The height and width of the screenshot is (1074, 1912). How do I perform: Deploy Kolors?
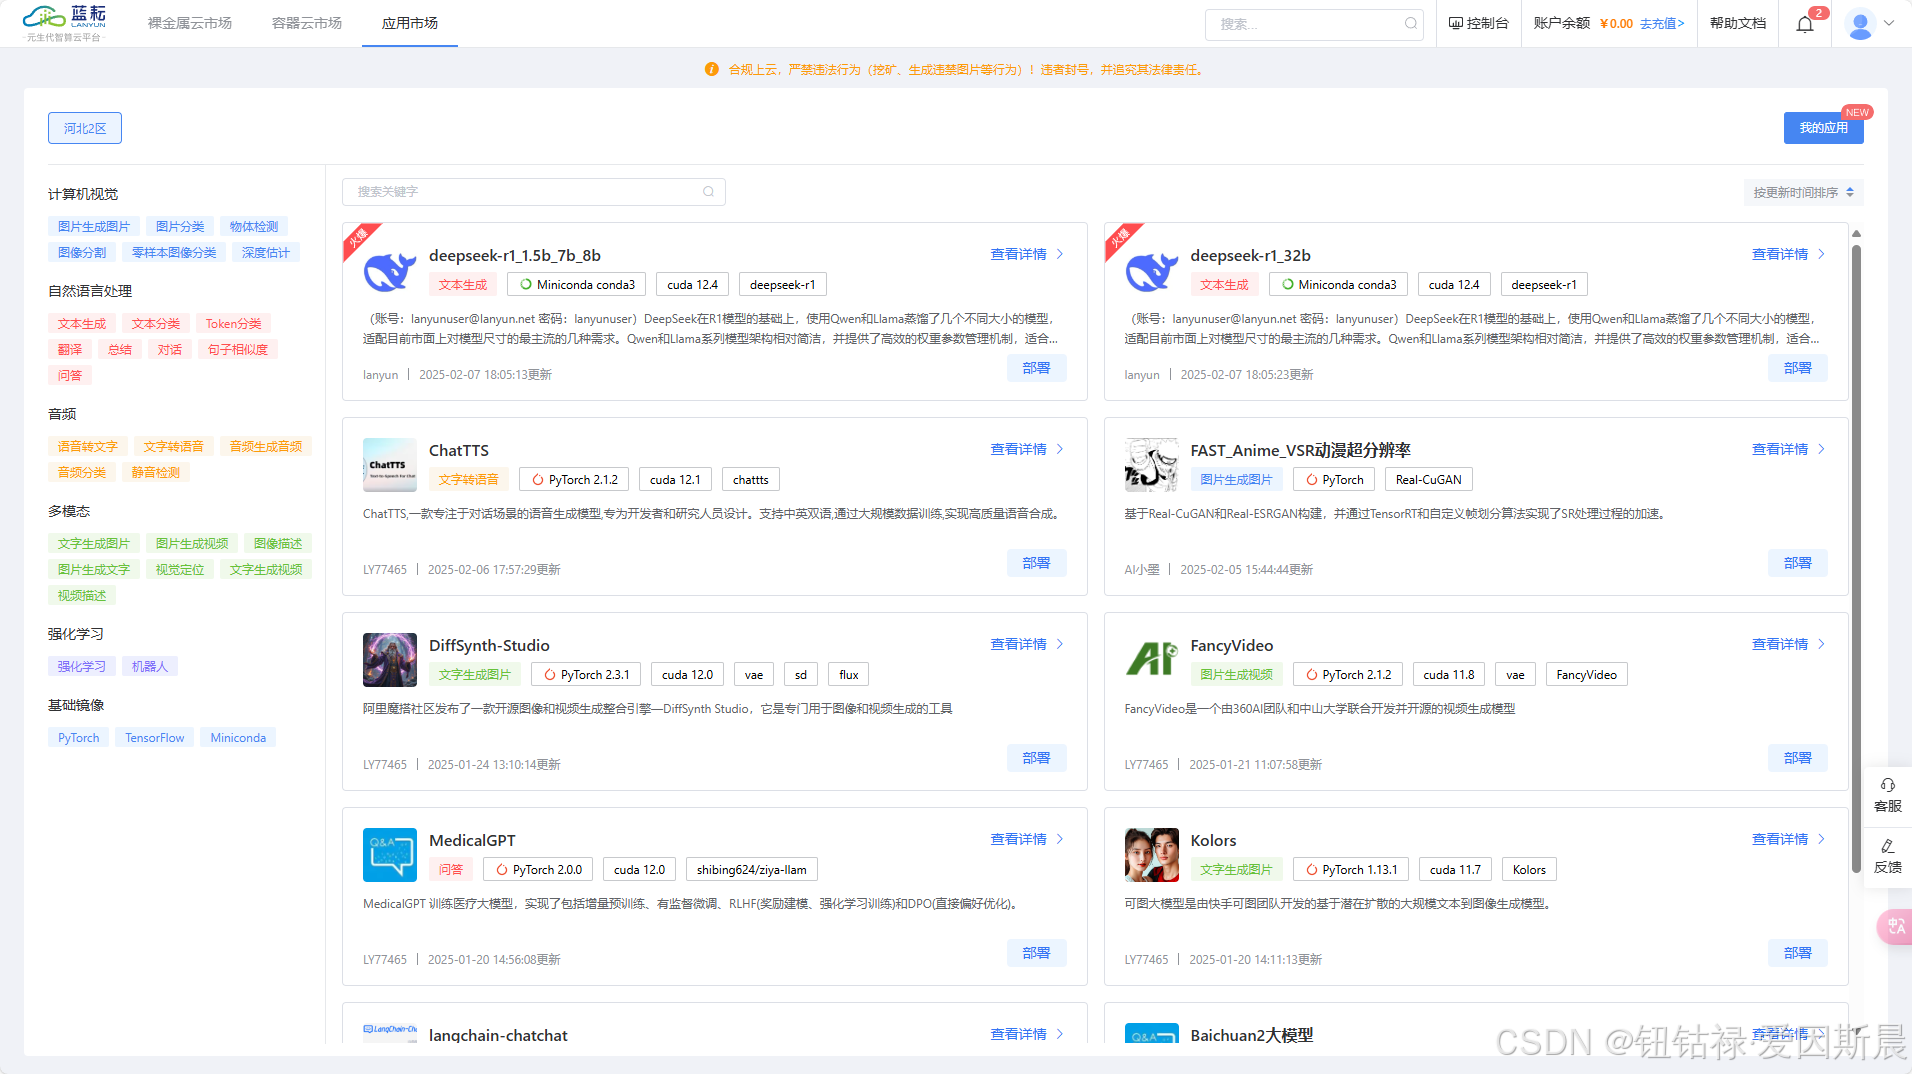click(1798, 953)
